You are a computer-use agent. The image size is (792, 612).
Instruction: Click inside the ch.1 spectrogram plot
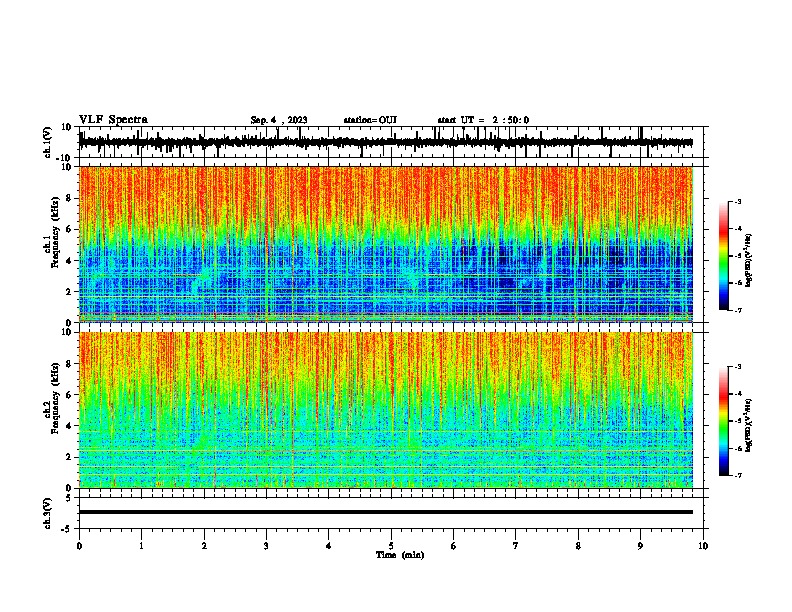pyautogui.click(x=386, y=244)
